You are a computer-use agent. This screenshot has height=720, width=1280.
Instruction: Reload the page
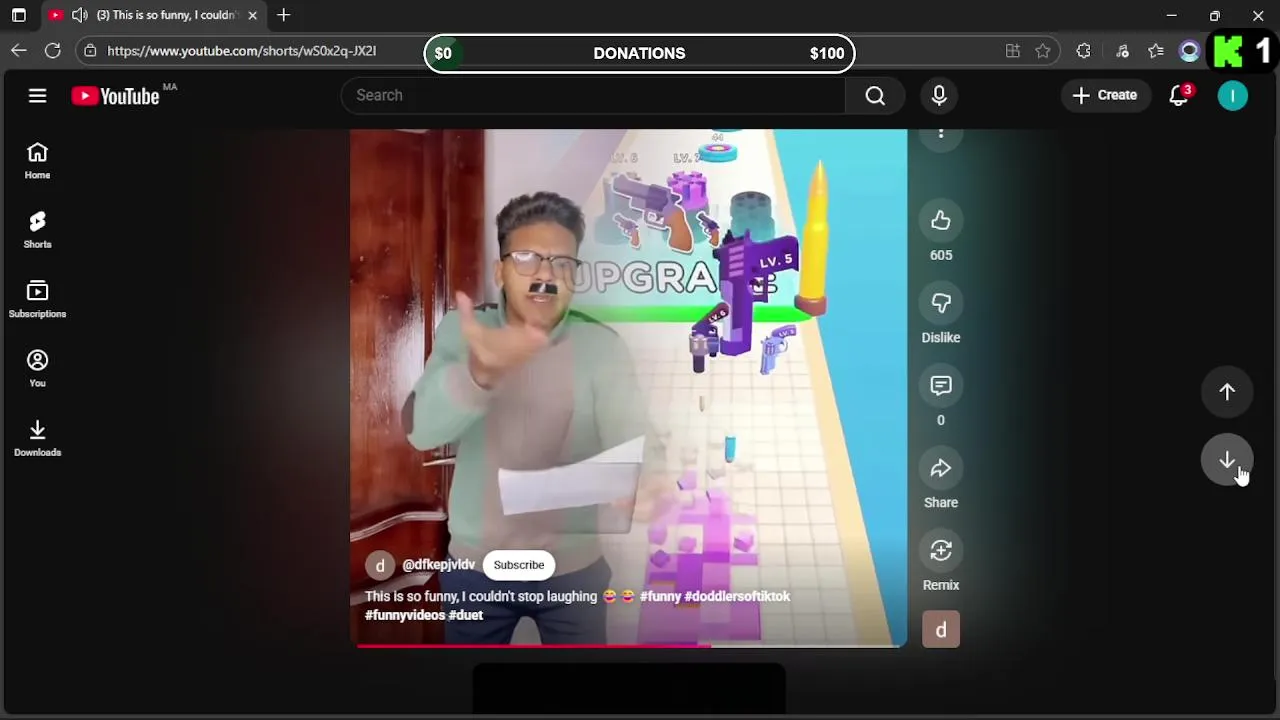pos(53,51)
